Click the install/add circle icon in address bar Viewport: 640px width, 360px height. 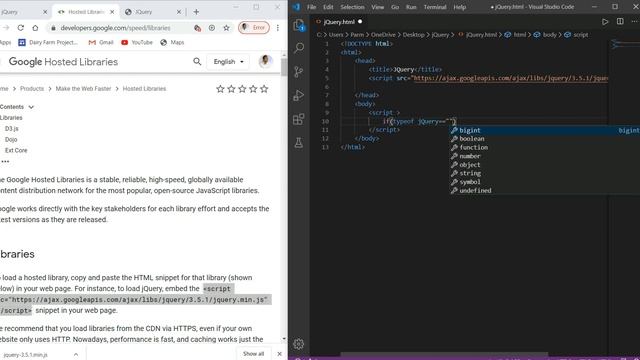pos(212,28)
